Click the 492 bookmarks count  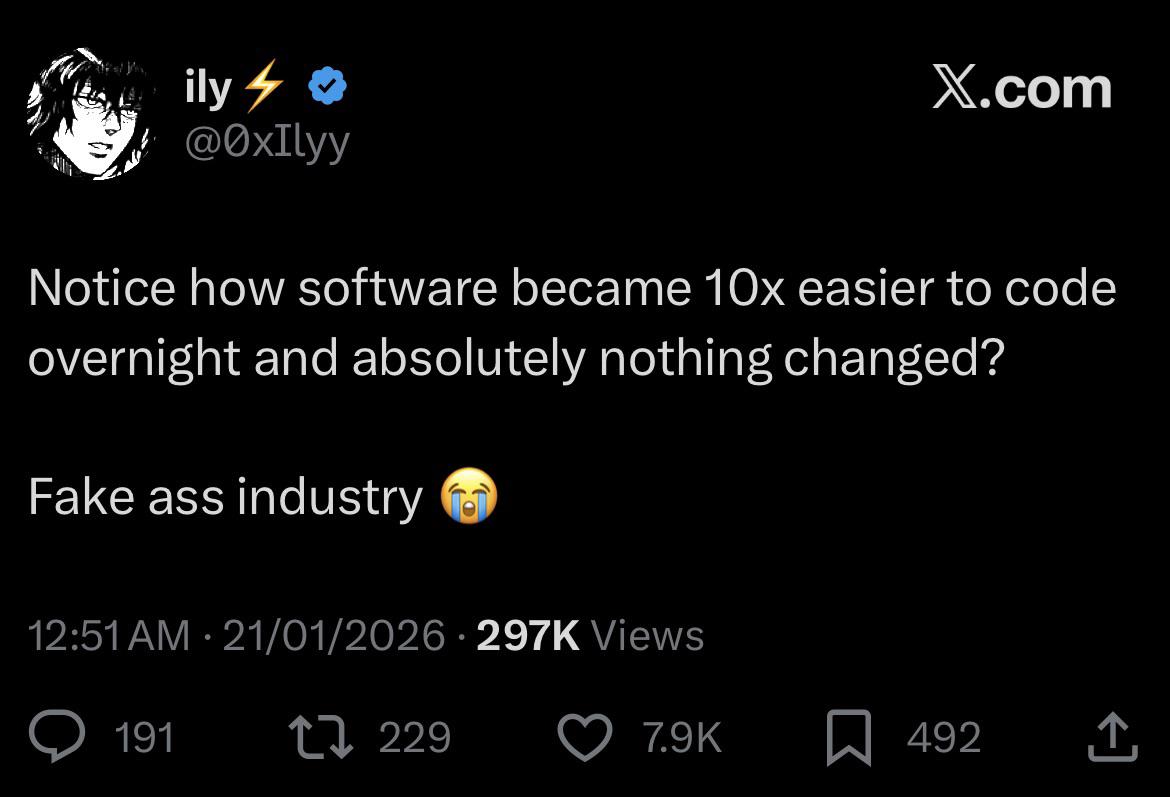pyautogui.click(x=944, y=738)
